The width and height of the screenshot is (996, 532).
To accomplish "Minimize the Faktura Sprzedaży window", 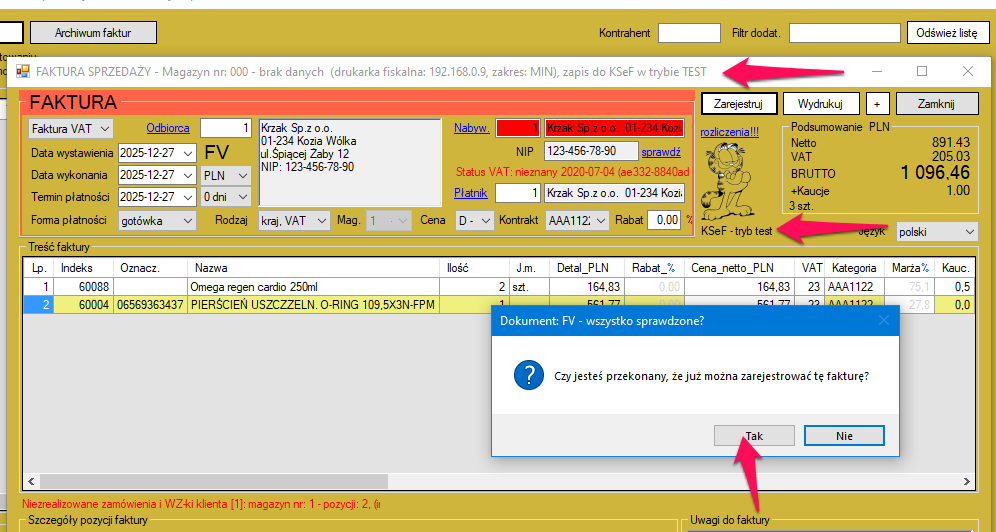I will [877, 71].
